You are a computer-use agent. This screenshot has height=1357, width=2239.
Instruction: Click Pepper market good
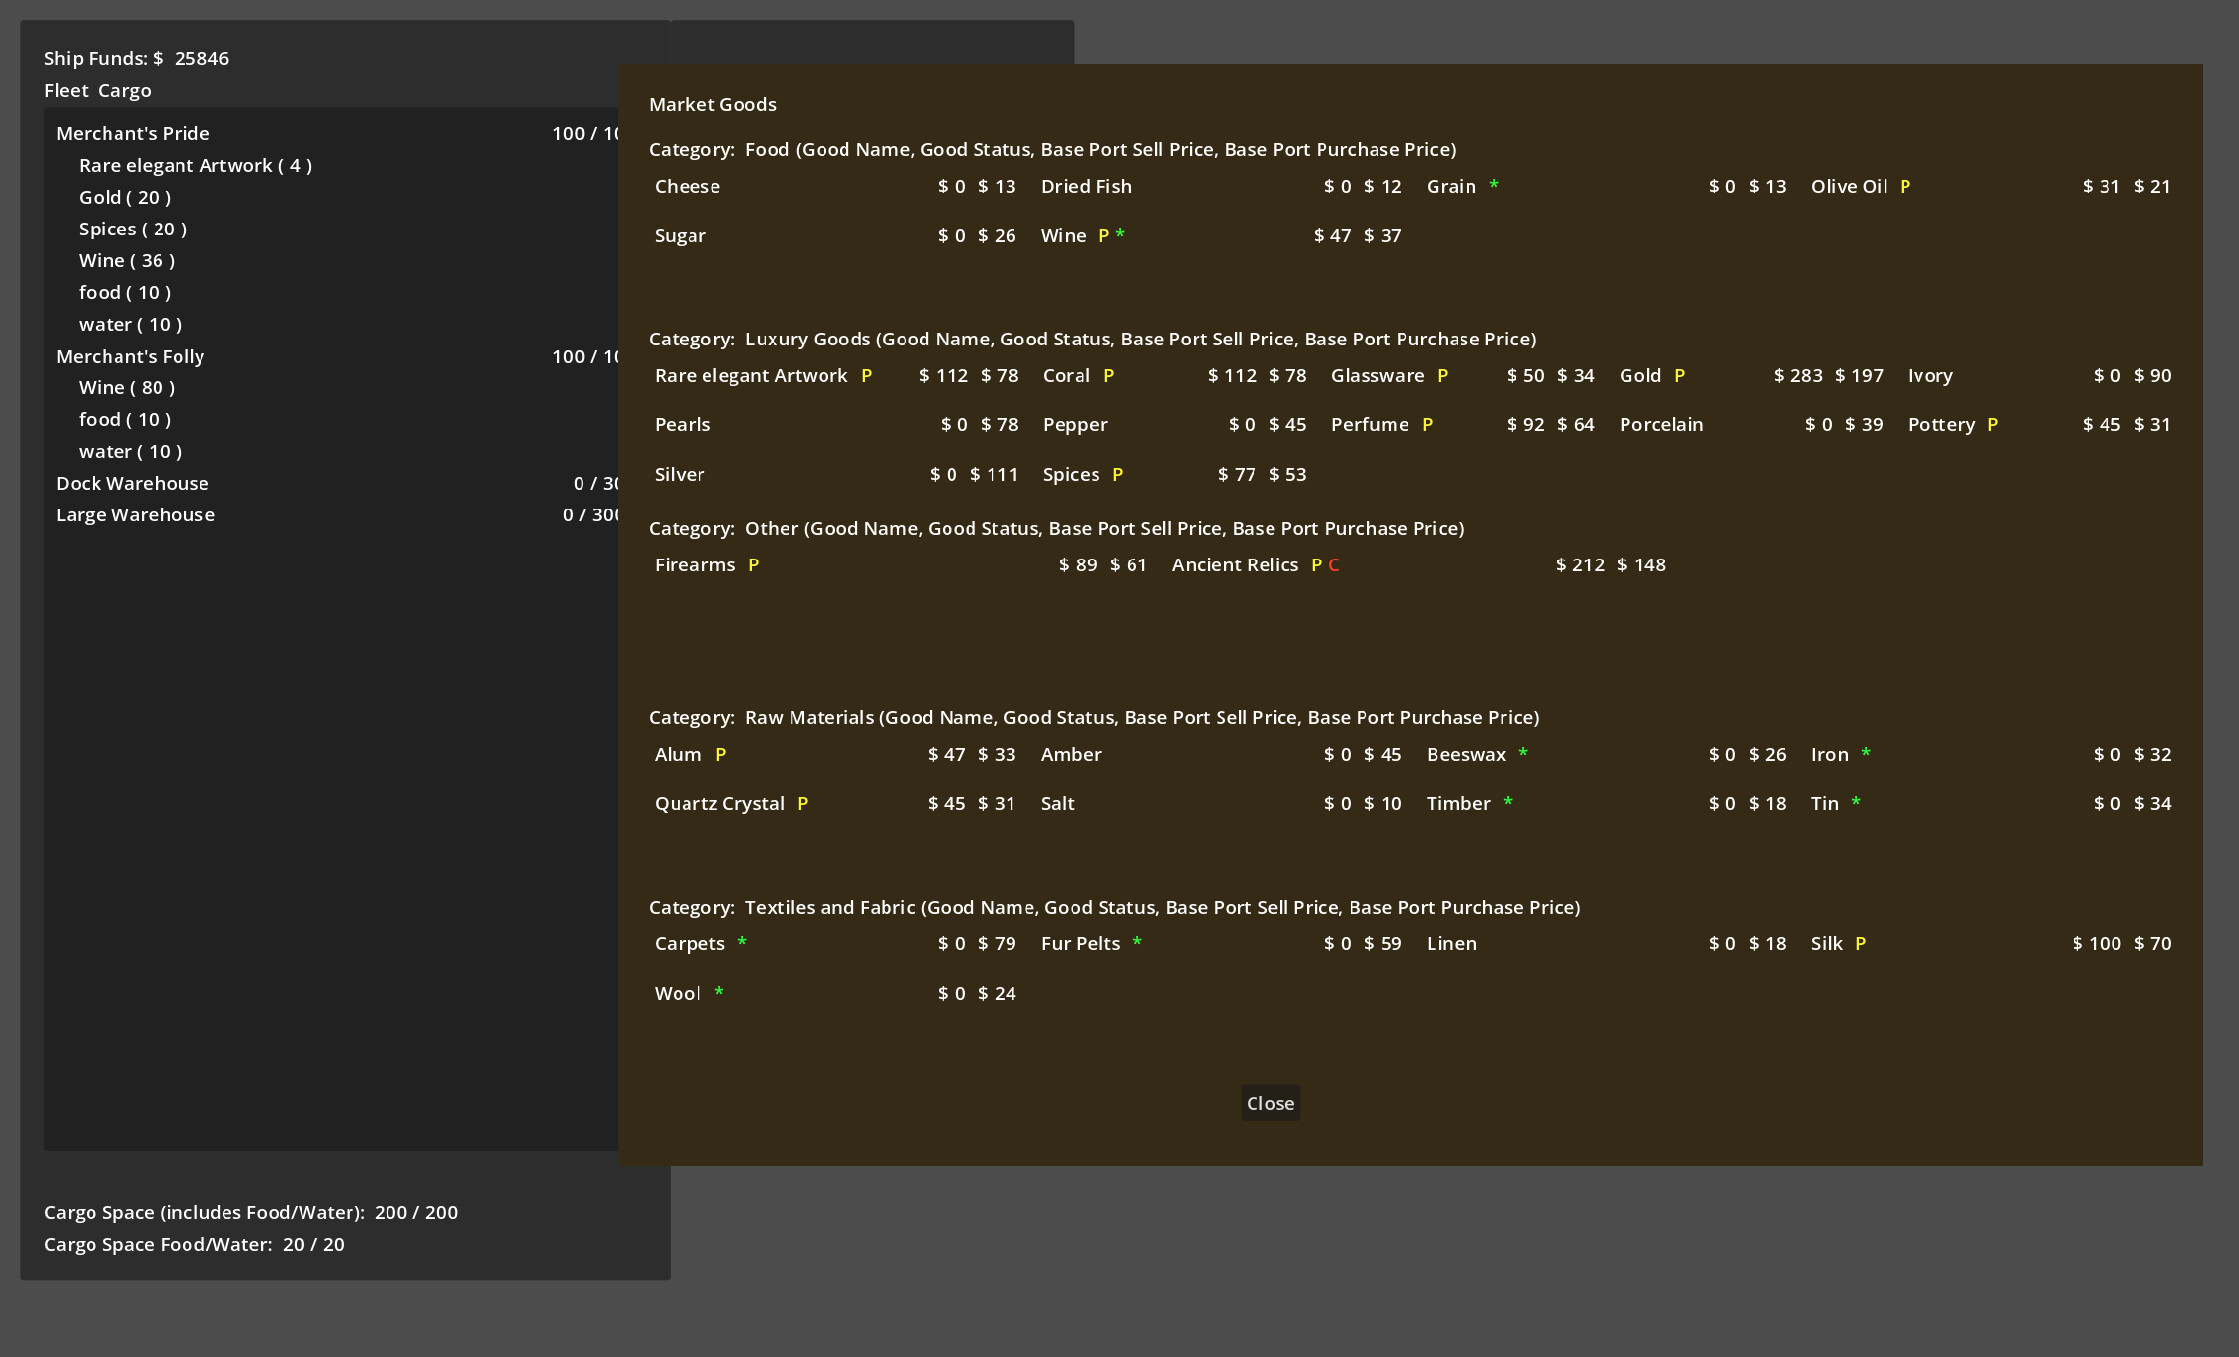tap(1075, 424)
